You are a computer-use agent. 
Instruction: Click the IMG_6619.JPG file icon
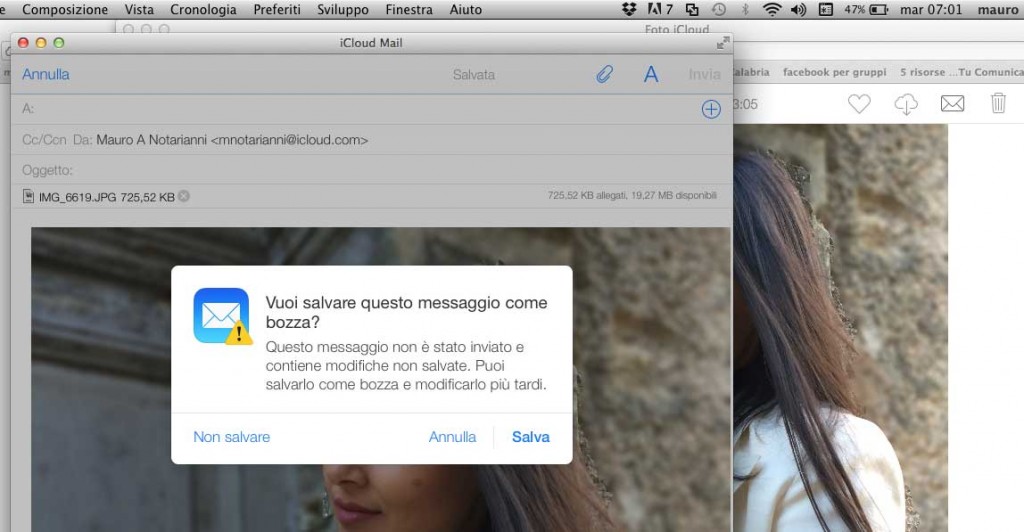pyautogui.click(x=28, y=196)
